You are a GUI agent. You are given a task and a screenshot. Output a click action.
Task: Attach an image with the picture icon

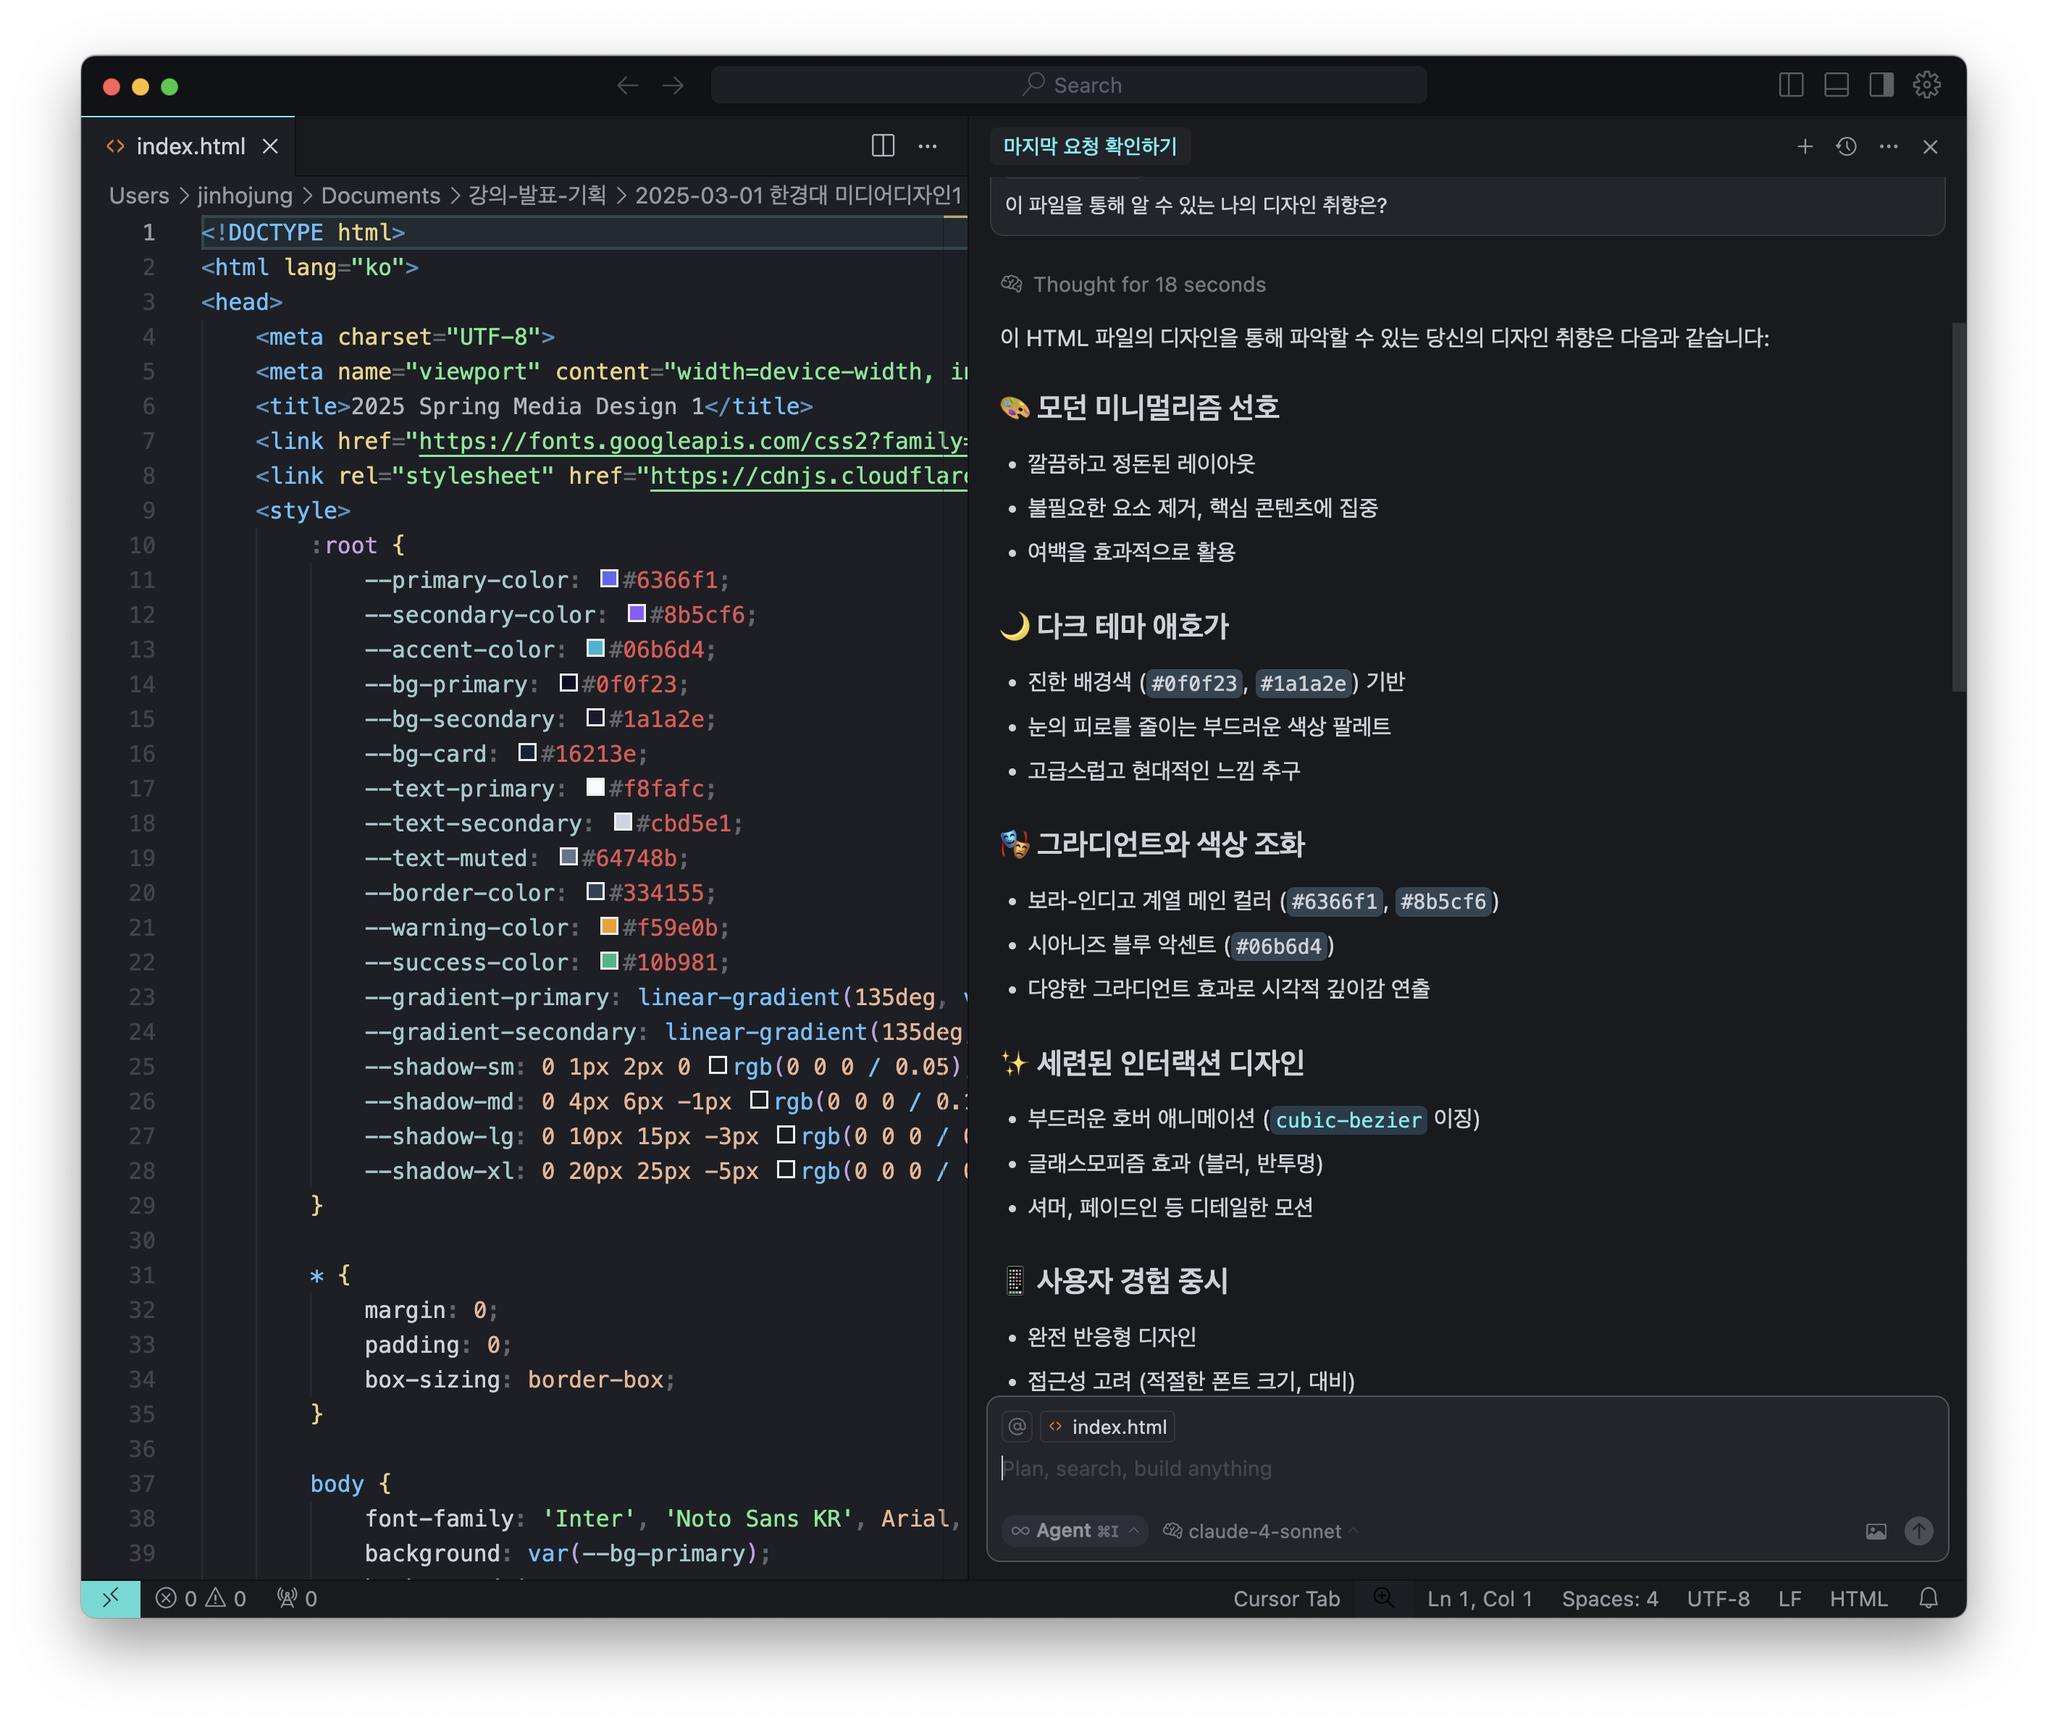pos(1876,1532)
